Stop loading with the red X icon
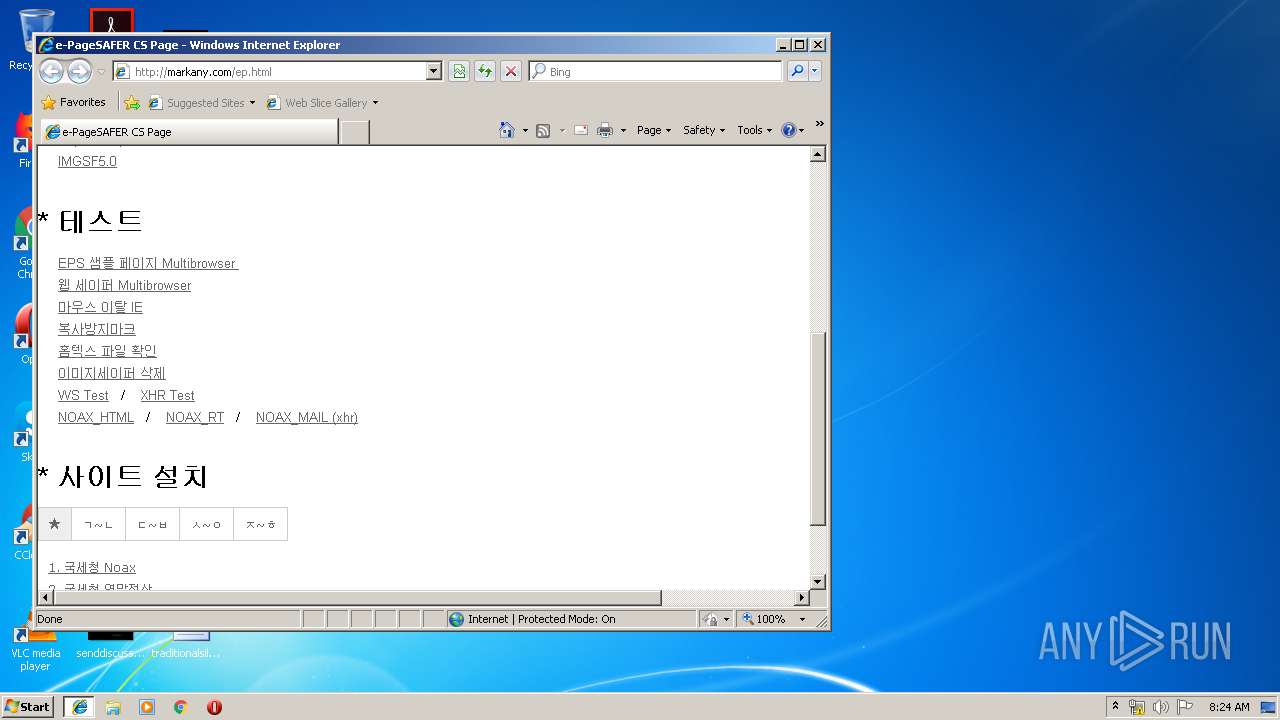 pyautogui.click(x=511, y=72)
